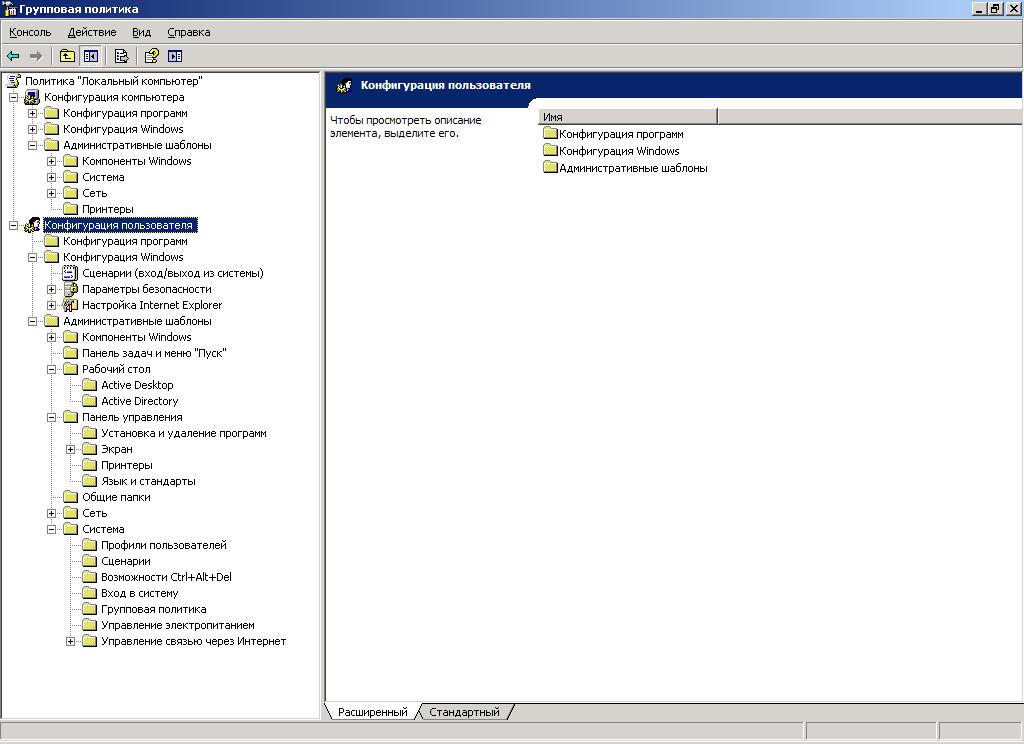1024x744 pixels.
Task: Select the Установка и удаление программ item
Action: coord(184,433)
